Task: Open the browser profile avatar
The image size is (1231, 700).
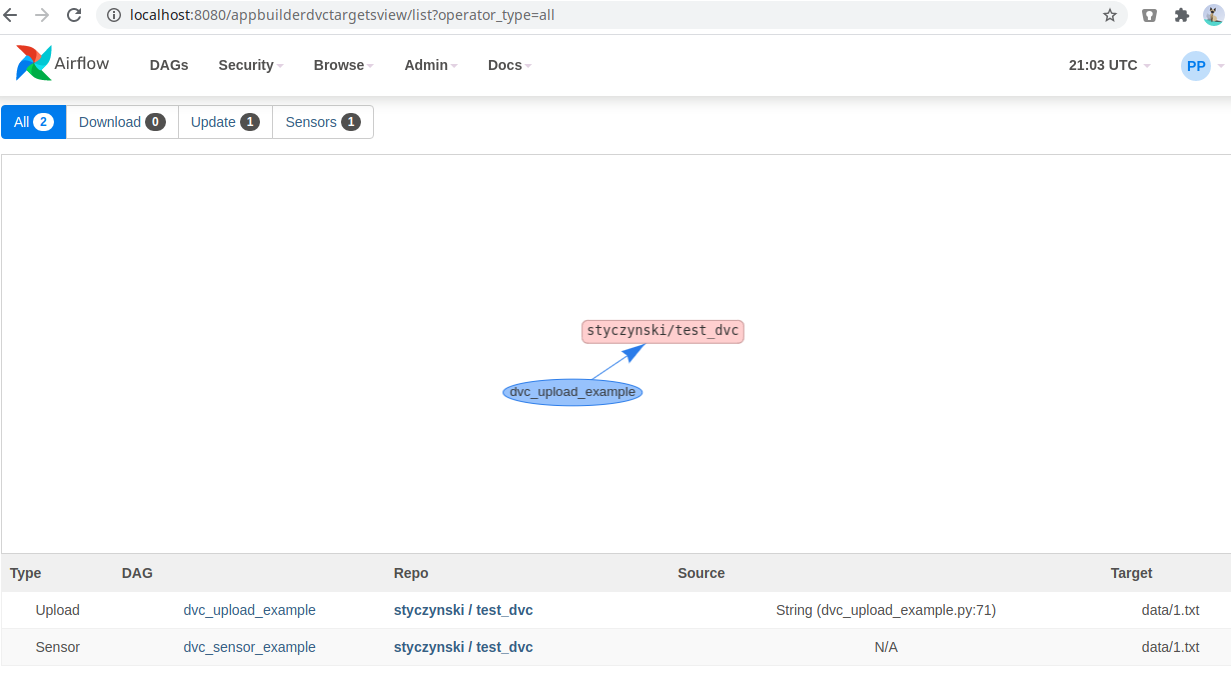Action: click(x=1213, y=15)
